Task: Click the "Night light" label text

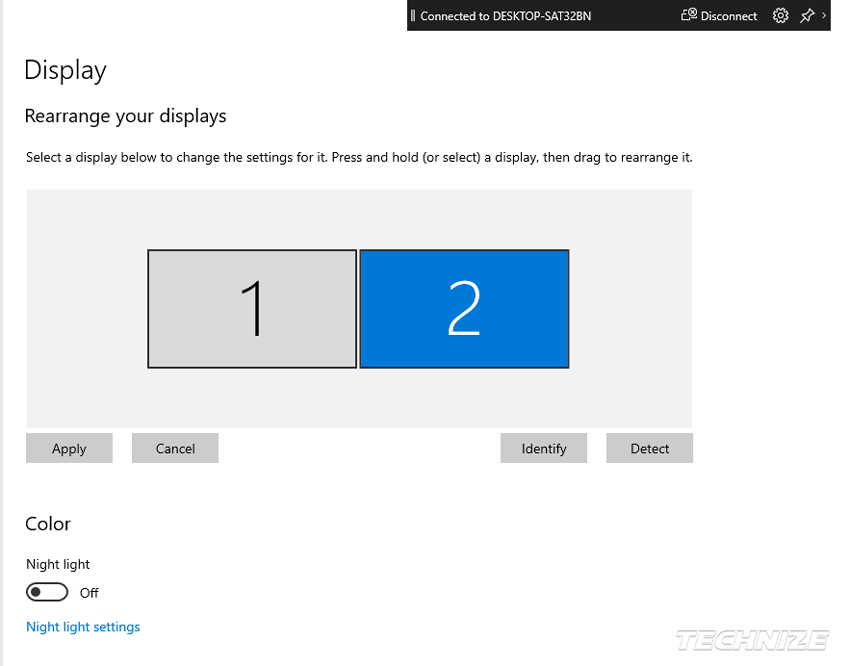Action: click(58, 564)
